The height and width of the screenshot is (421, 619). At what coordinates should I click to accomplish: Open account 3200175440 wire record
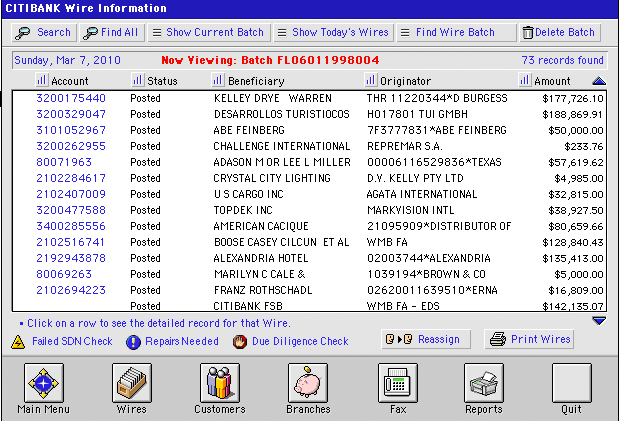point(71,98)
